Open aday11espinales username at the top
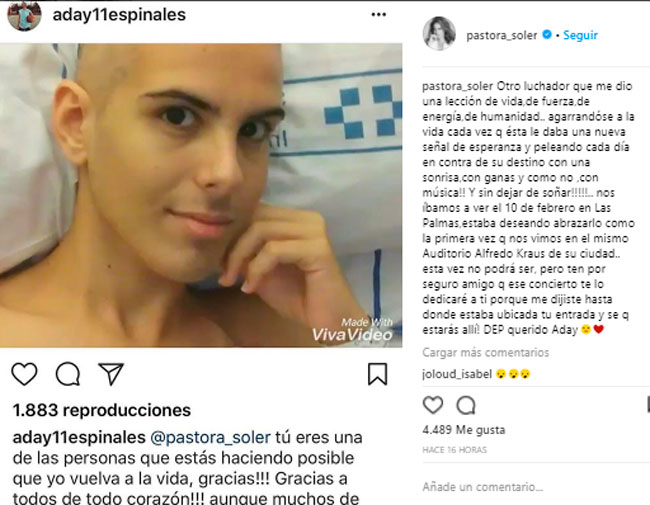 pyautogui.click(x=119, y=15)
